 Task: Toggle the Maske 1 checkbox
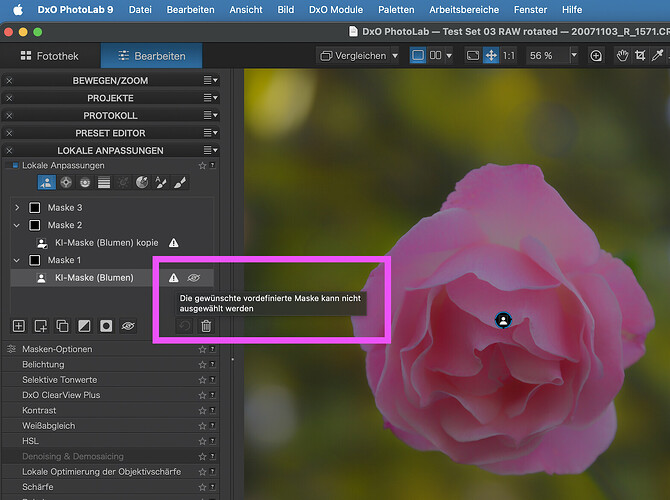coord(34,260)
